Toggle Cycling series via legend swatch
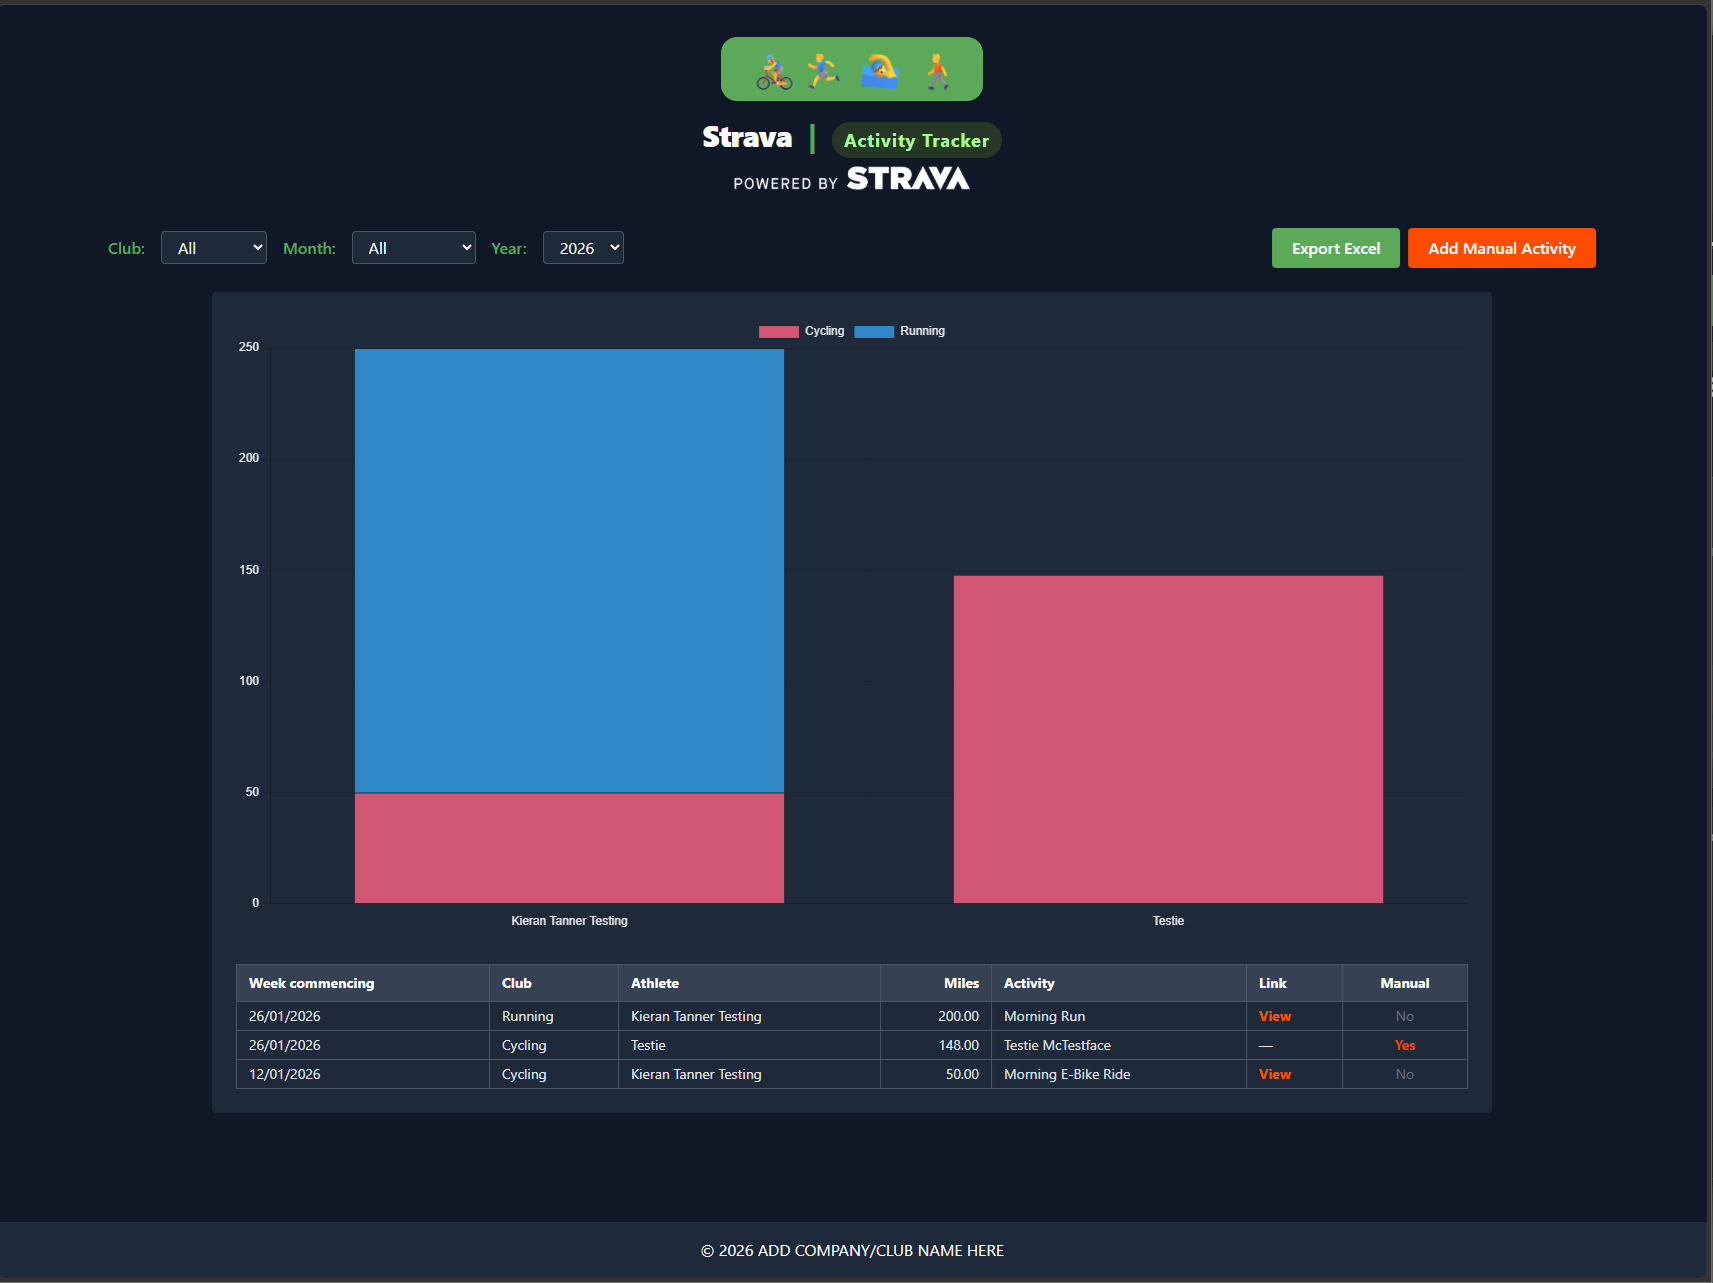1713x1283 pixels. 779,331
